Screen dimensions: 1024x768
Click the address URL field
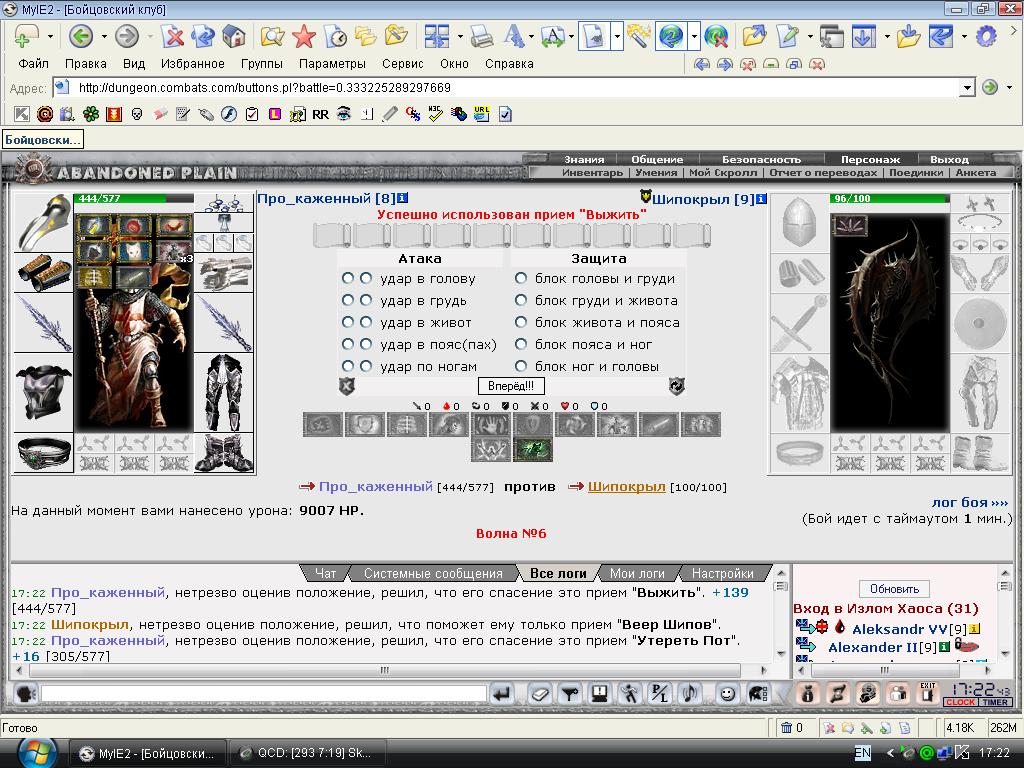coord(516,88)
